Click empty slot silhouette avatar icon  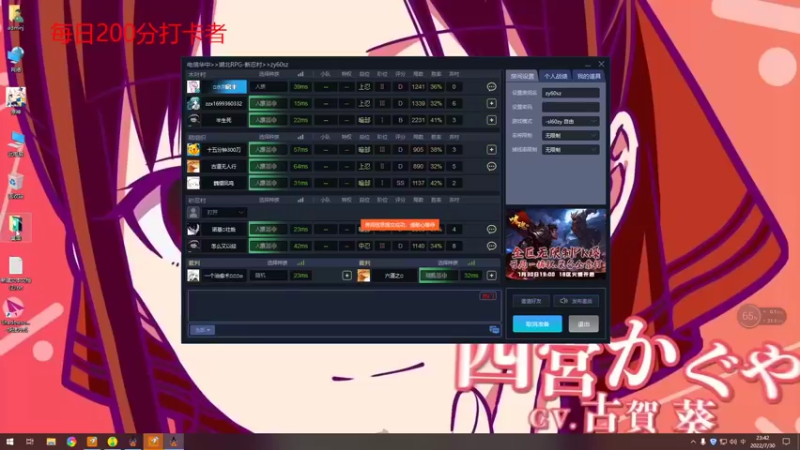[x=193, y=212]
